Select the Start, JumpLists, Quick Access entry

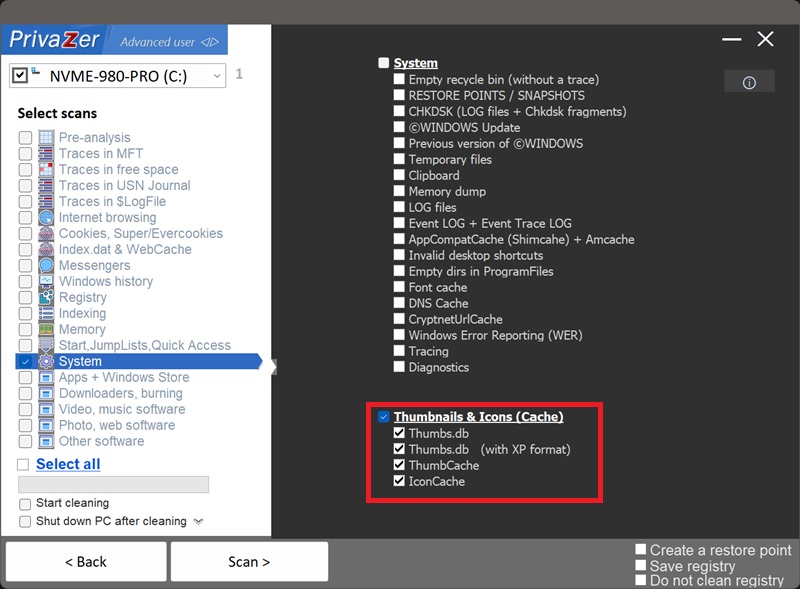145,346
